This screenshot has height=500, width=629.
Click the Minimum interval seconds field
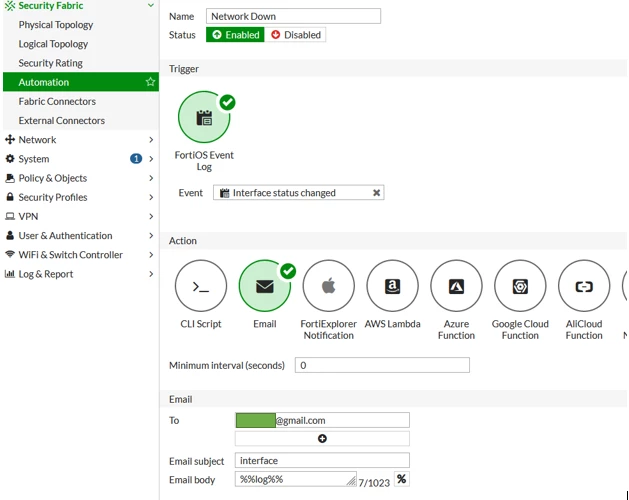(x=382, y=365)
